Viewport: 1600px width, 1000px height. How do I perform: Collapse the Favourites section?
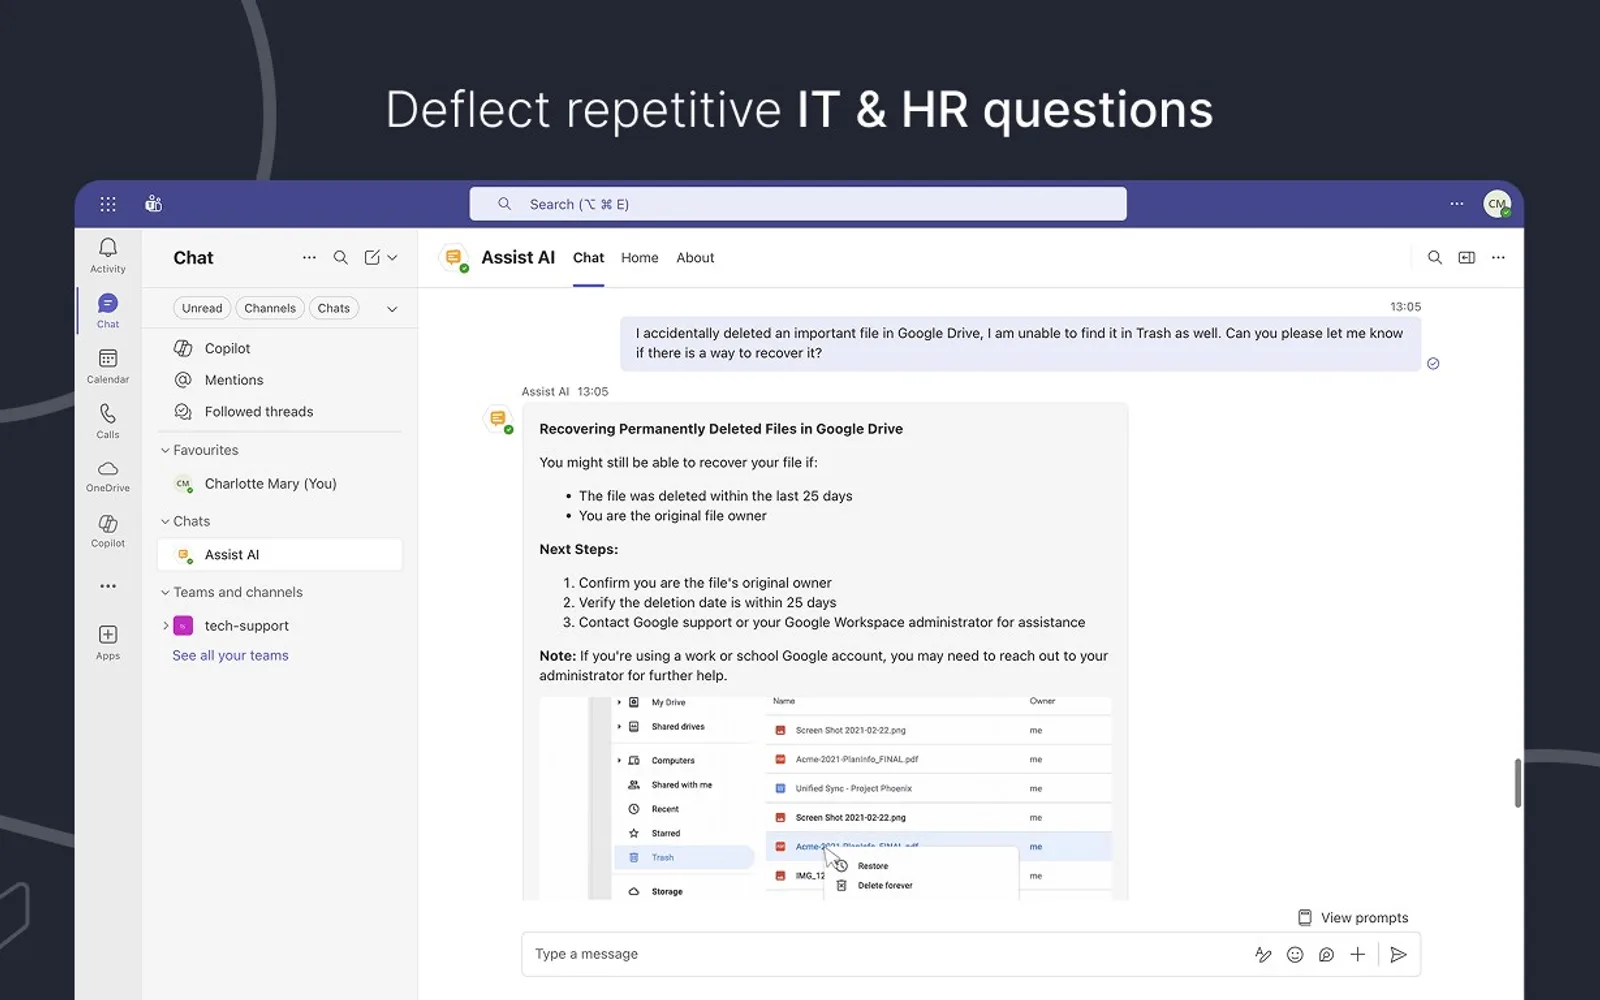coord(165,450)
